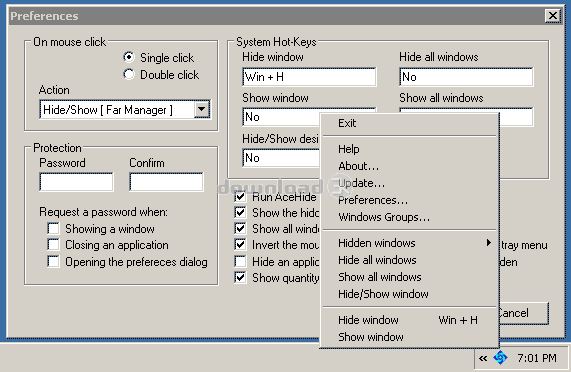Viewport: 571px width, 372px height.
Task: Close the Preferences dialog
Action: (552, 16)
